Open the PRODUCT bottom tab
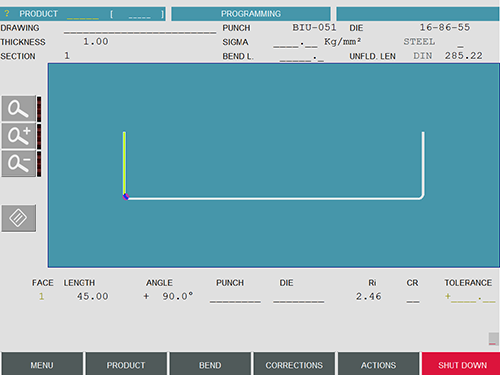Screen dimensions: 500x375 point(126,365)
